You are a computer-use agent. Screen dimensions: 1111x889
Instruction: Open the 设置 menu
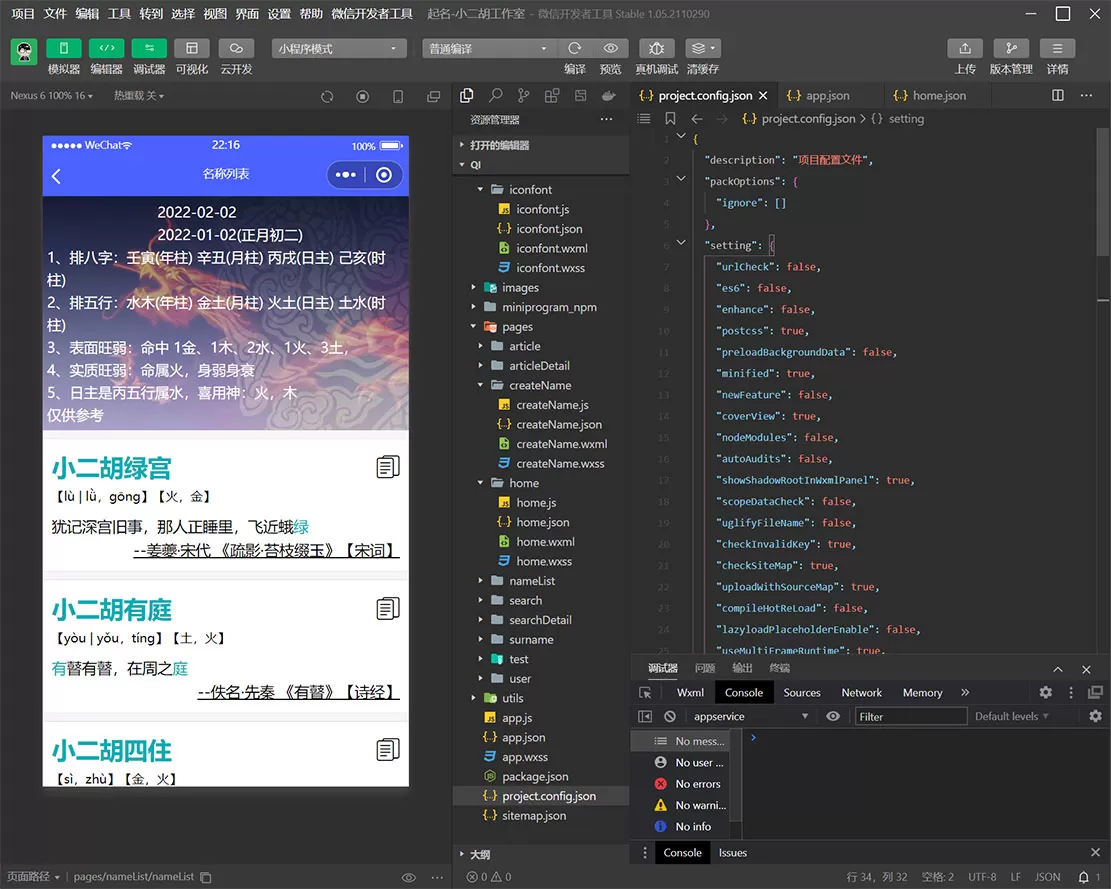279,13
